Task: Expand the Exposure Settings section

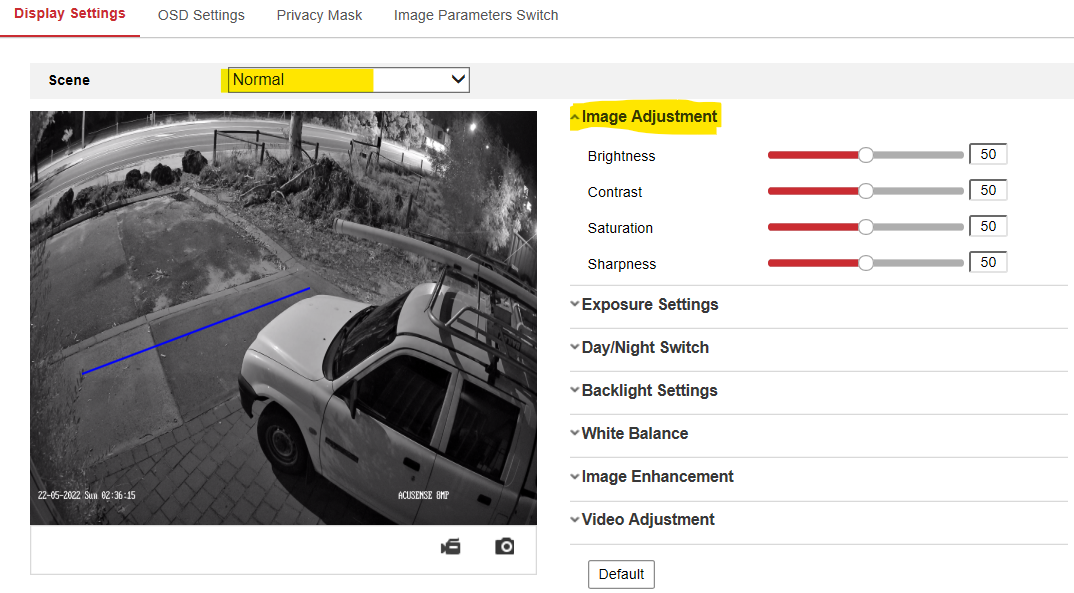Action: point(649,305)
